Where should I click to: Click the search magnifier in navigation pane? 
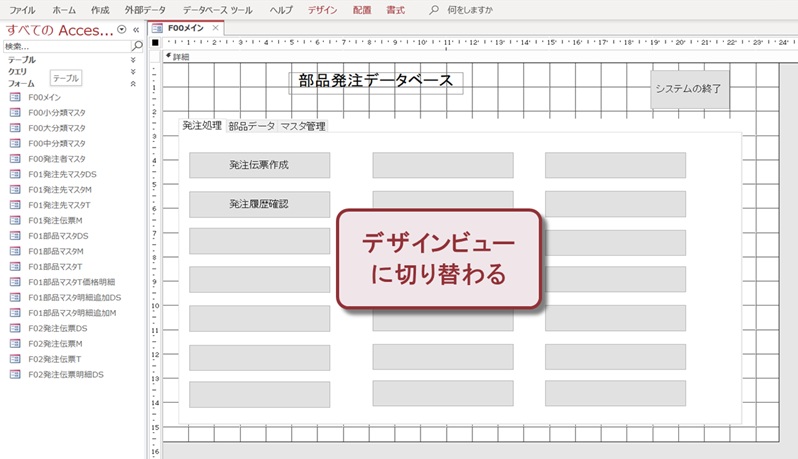(x=138, y=46)
